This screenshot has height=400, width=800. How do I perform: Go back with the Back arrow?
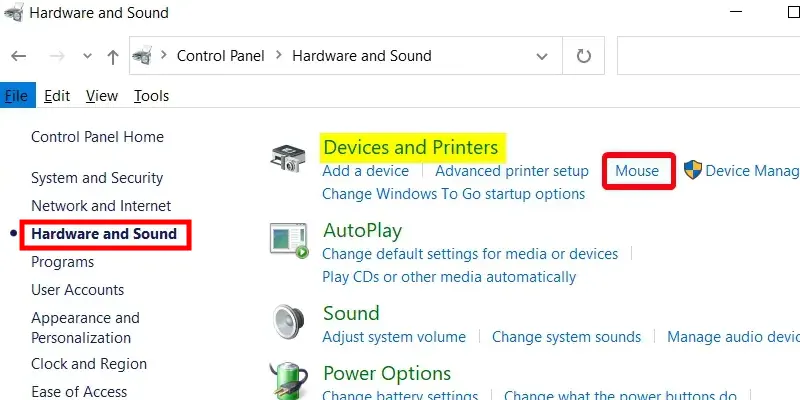18,56
